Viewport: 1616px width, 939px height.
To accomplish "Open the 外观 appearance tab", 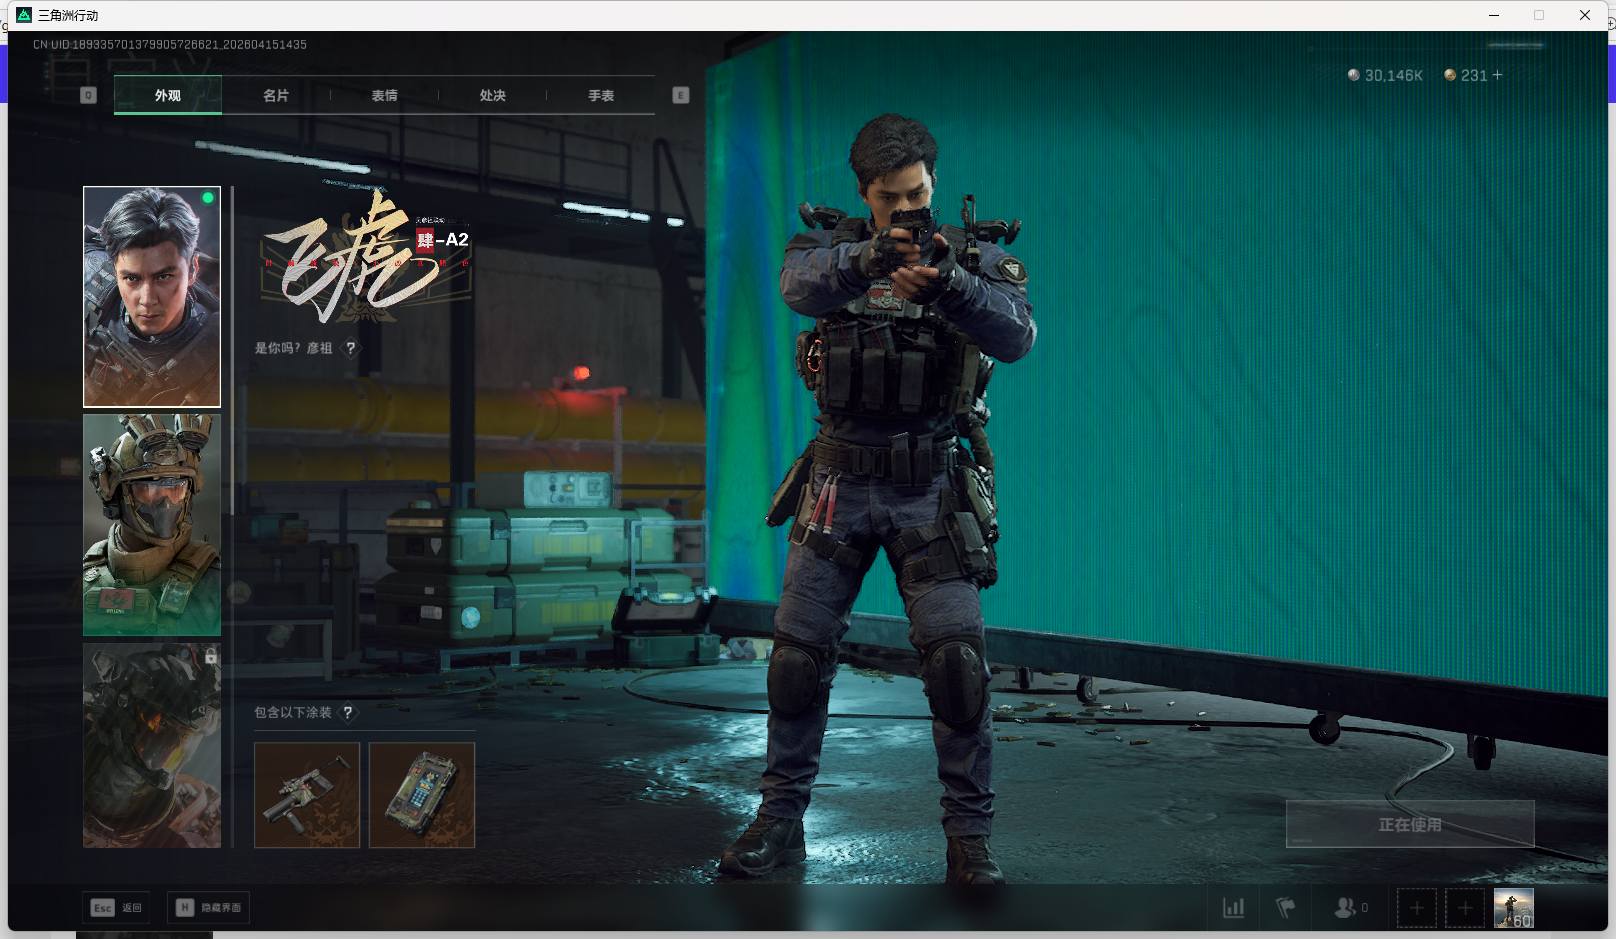I will tap(168, 96).
